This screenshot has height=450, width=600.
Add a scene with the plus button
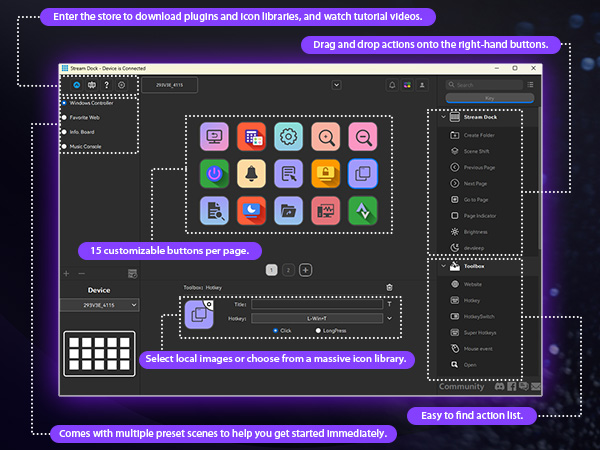click(x=66, y=274)
